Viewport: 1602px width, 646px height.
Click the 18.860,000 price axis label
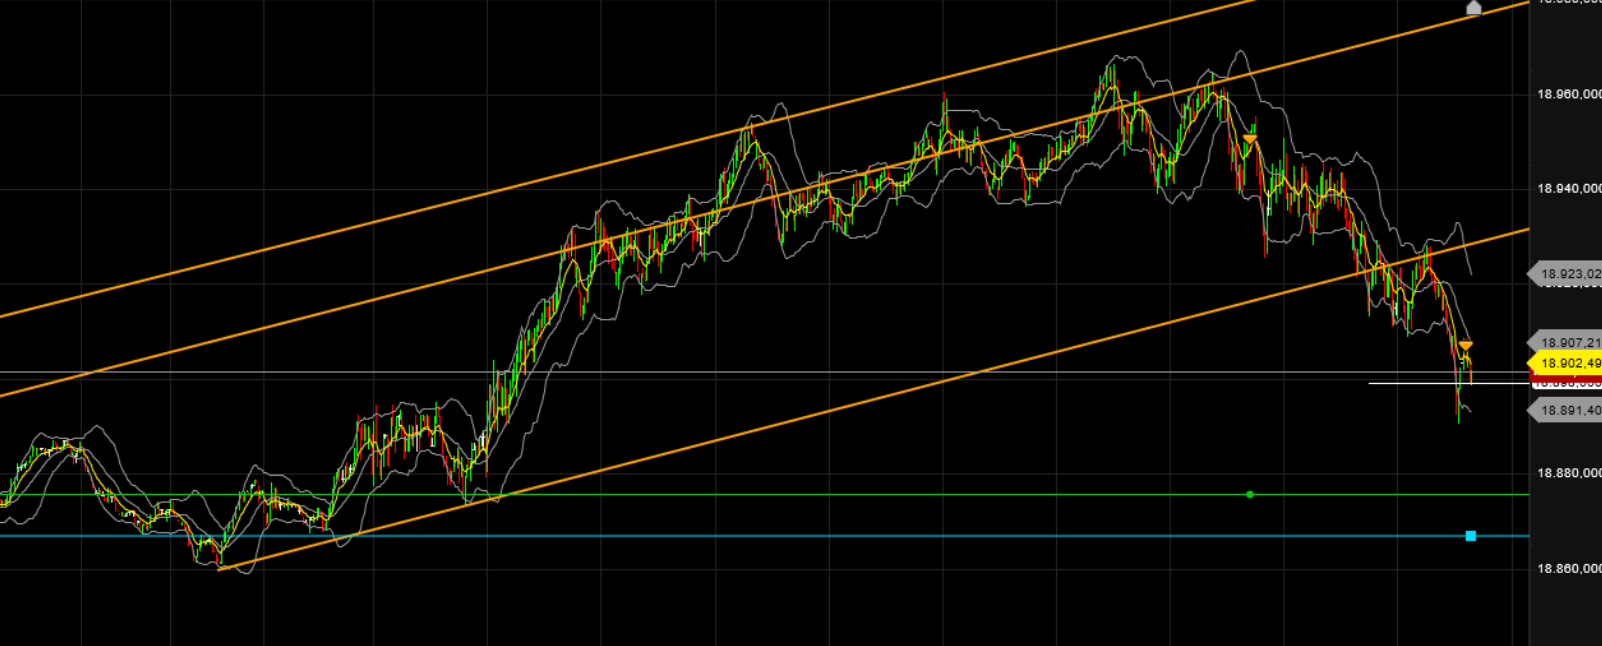(1569, 568)
